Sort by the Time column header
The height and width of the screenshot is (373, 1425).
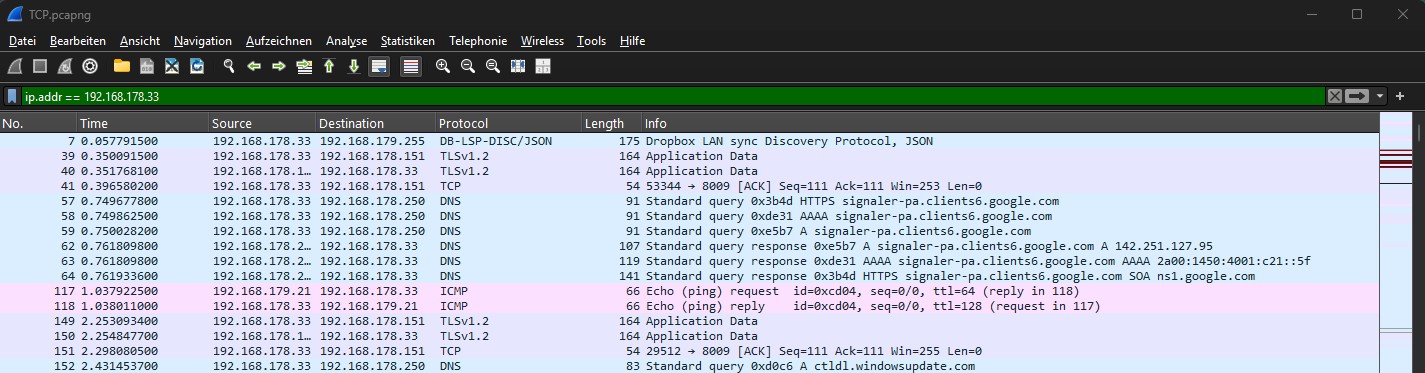(x=142, y=124)
